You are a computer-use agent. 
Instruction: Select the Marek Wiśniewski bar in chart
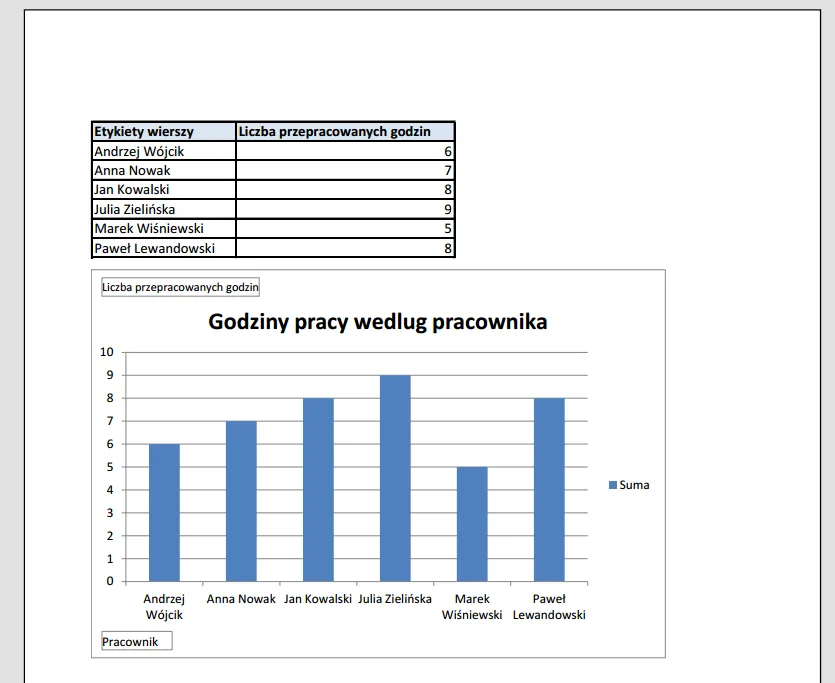pyautogui.click(x=472, y=523)
